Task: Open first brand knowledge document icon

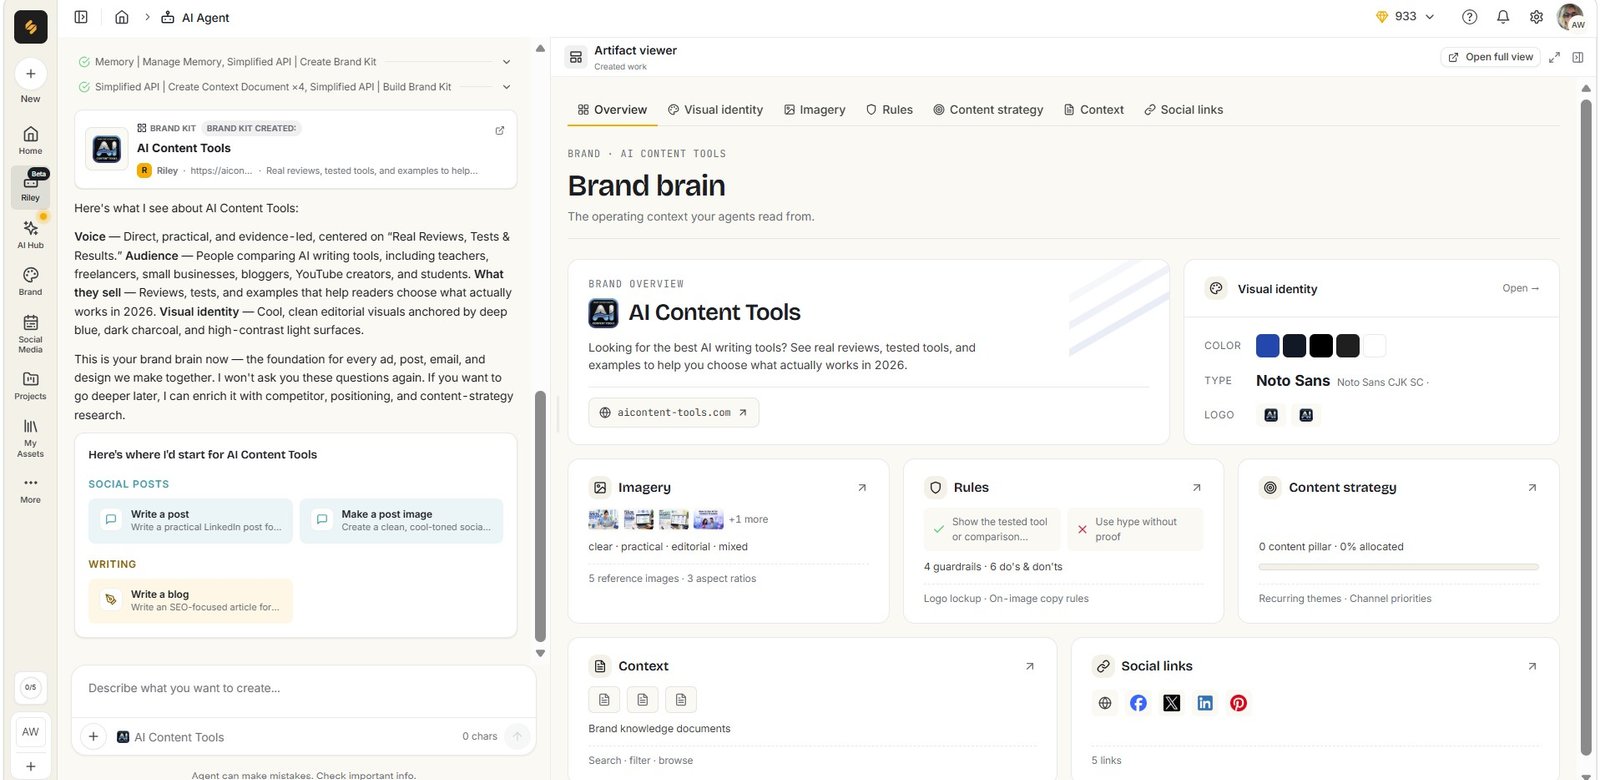Action: 604,700
